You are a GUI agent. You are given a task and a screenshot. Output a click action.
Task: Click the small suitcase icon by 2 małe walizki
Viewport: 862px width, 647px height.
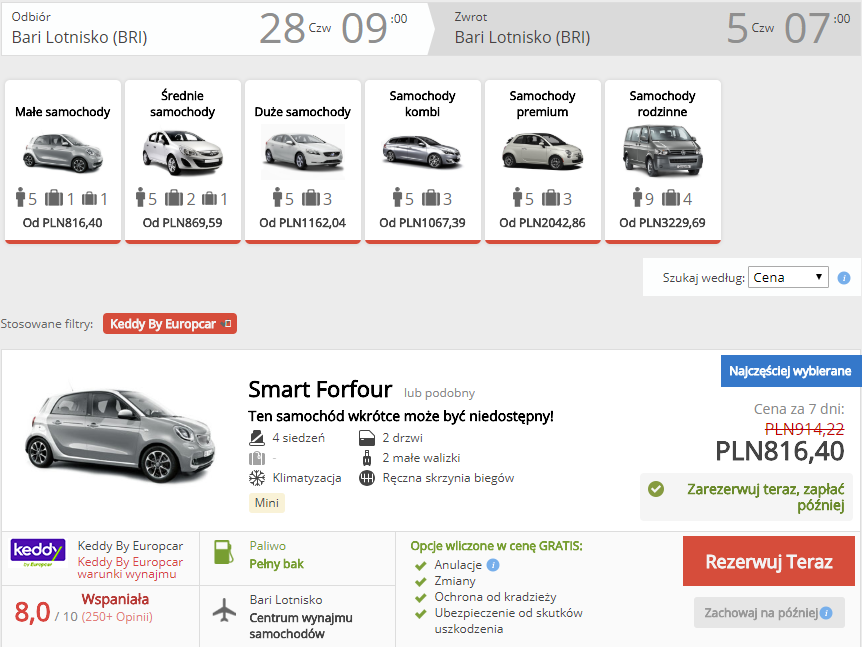tap(367, 458)
